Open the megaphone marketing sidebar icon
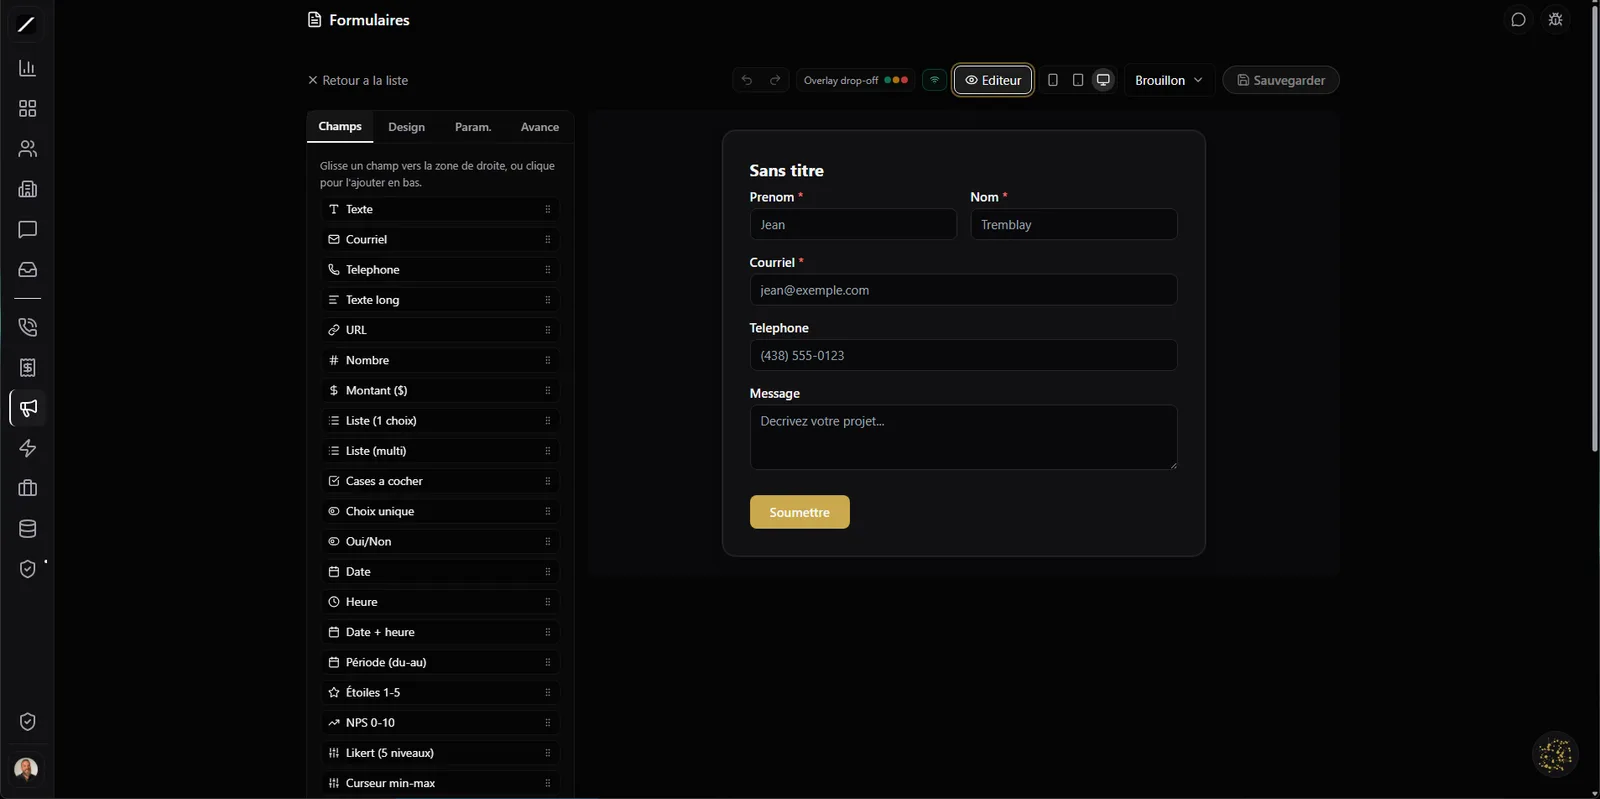The width and height of the screenshot is (1600, 799). (x=27, y=408)
